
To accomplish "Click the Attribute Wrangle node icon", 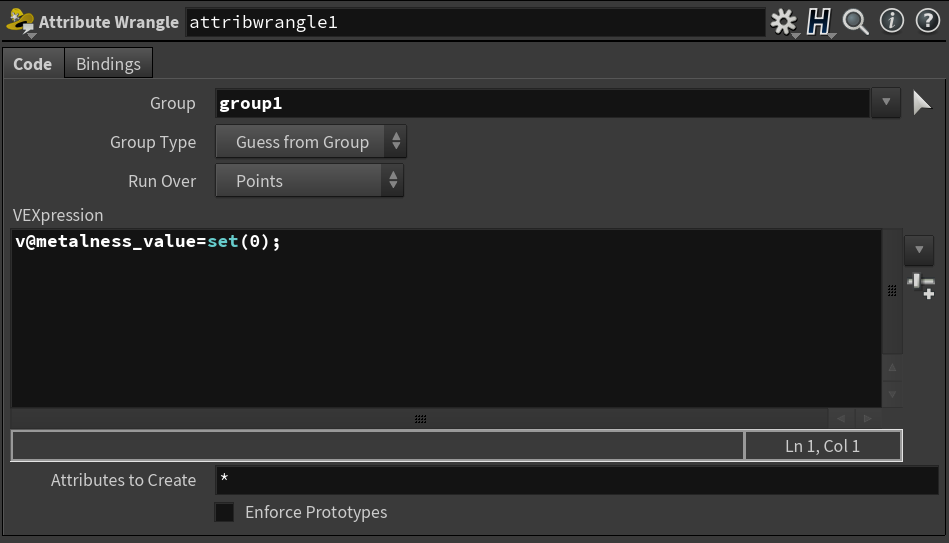I will [20, 22].
